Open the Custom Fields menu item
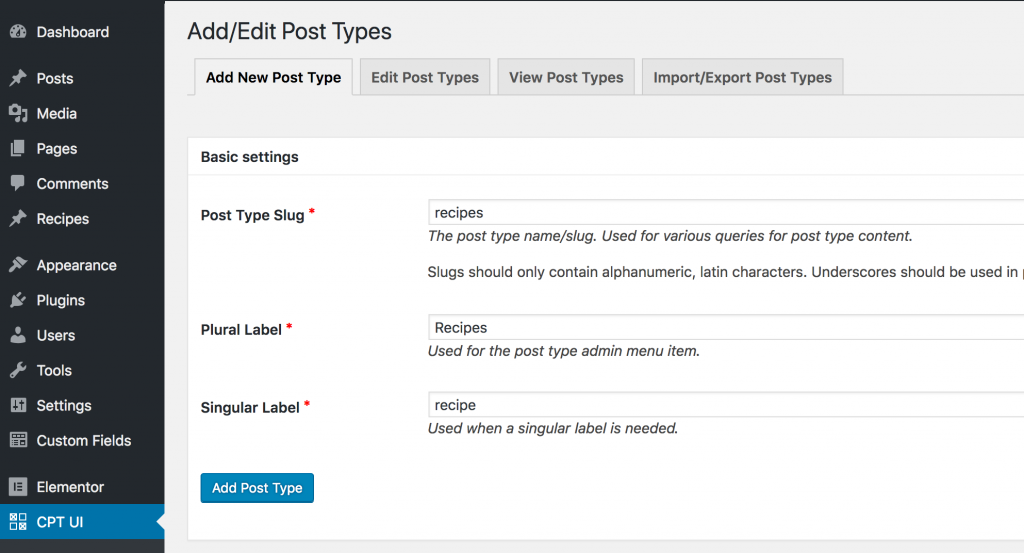Image resolution: width=1024 pixels, height=553 pixels. coord(84,440)
